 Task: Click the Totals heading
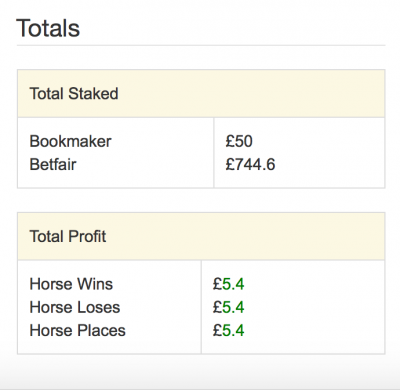(x=48, y=28)
